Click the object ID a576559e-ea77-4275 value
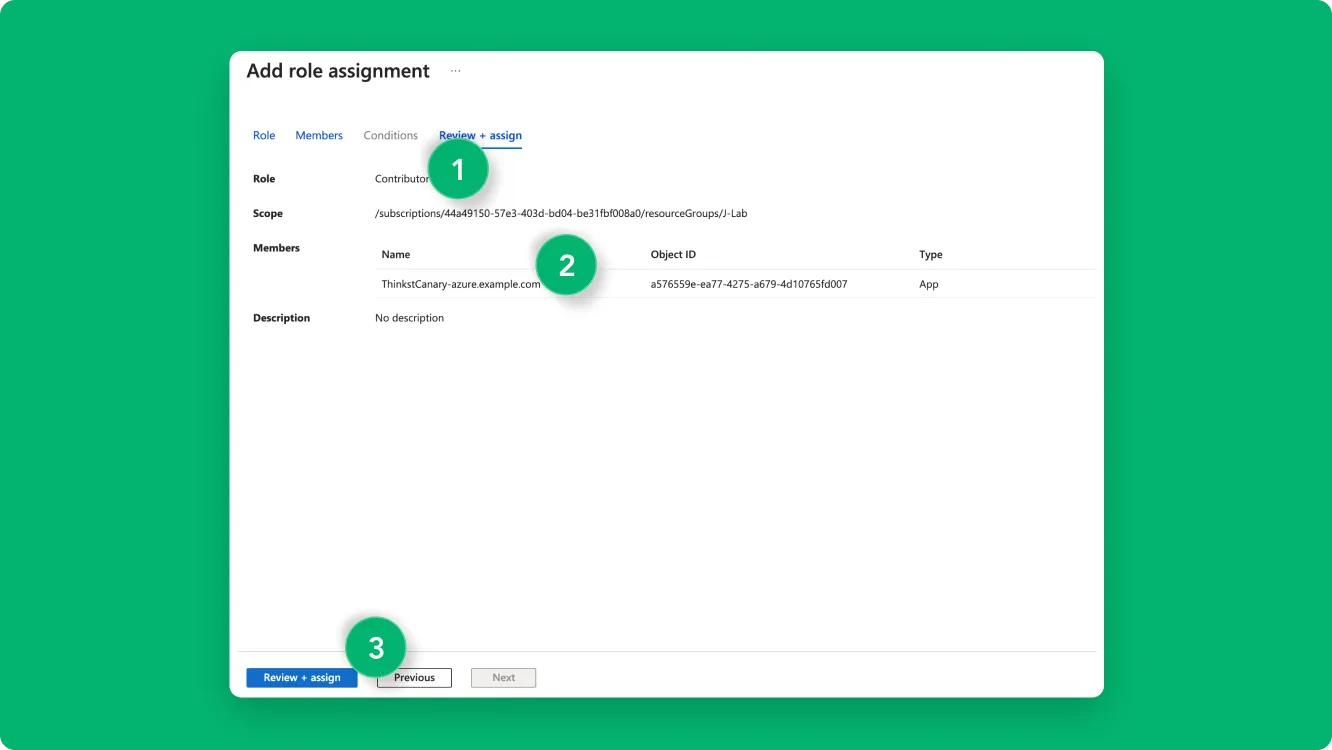1332x750 pixels. point(748,285)
